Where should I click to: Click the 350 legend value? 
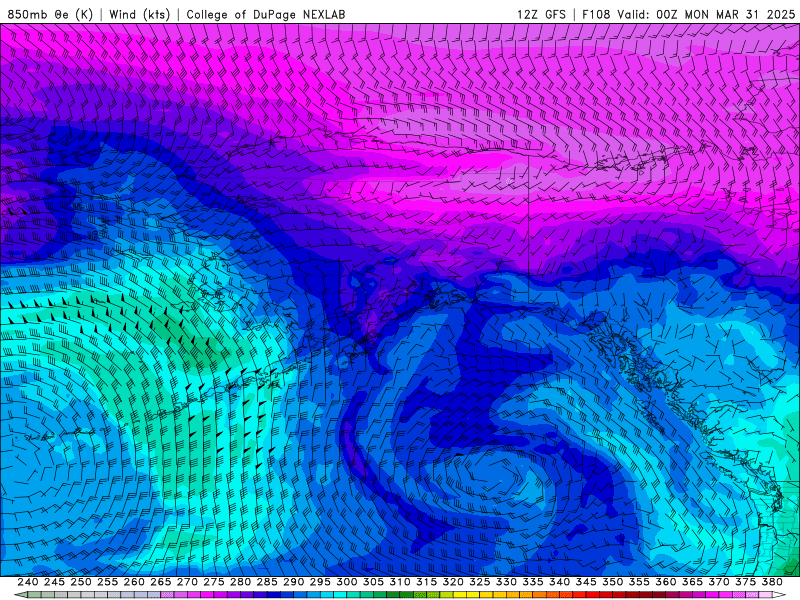click(613, 582)
